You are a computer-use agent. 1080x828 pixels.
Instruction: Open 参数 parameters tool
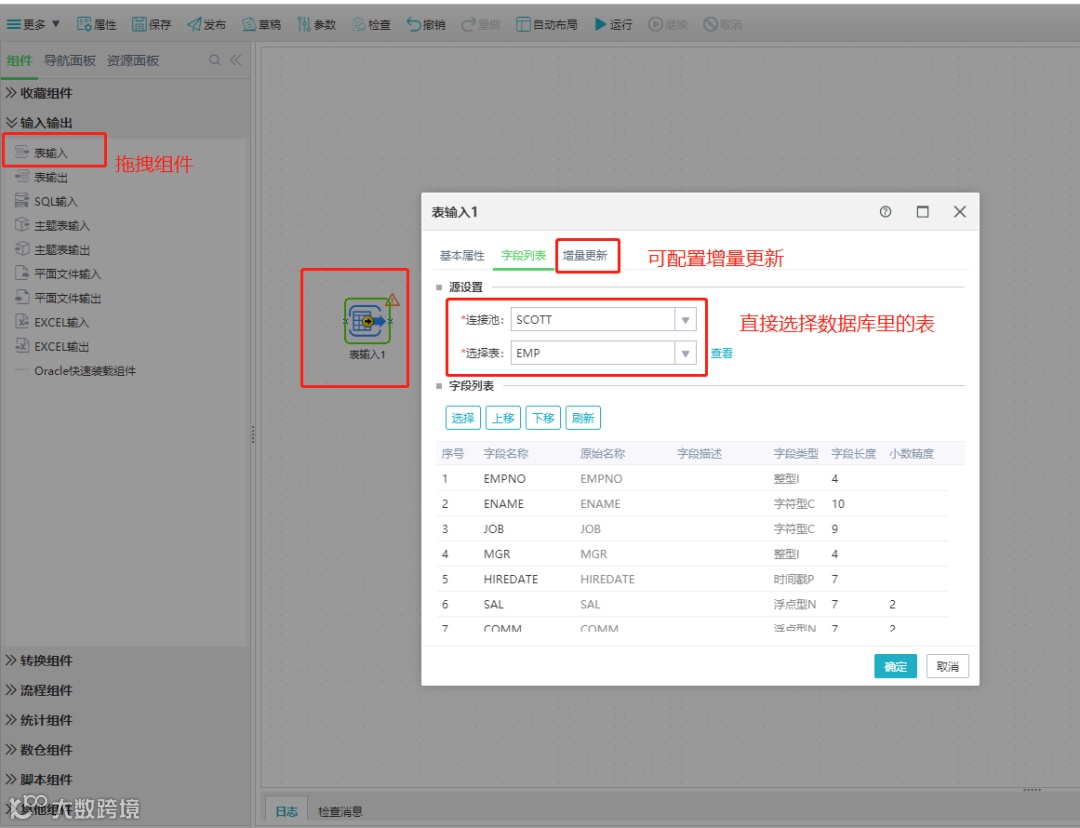coord(317,24)
